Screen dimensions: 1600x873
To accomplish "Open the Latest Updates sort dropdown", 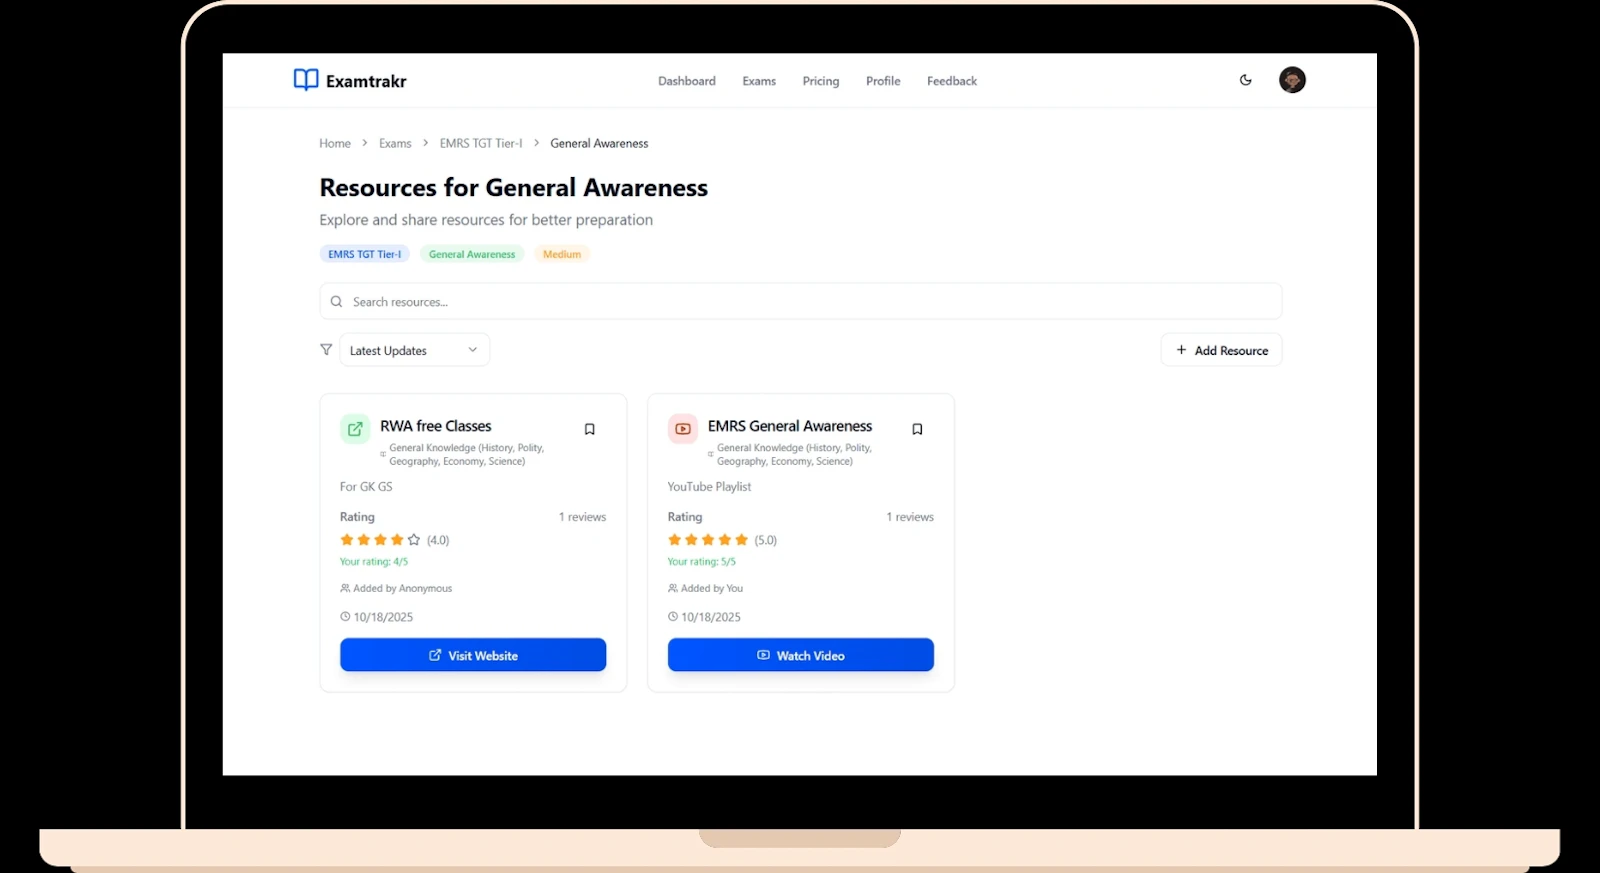I will 414,350.
